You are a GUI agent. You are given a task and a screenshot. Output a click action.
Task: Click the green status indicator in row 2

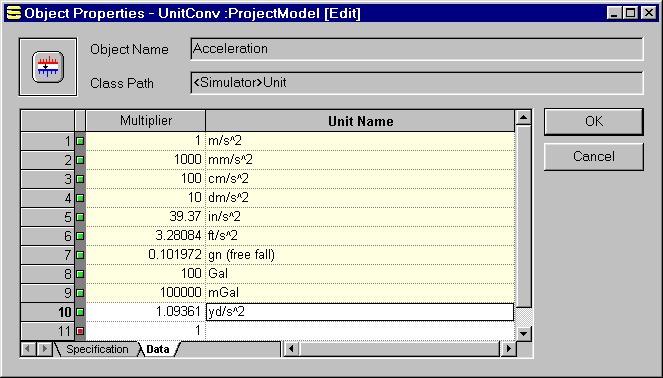coord(80,160)
